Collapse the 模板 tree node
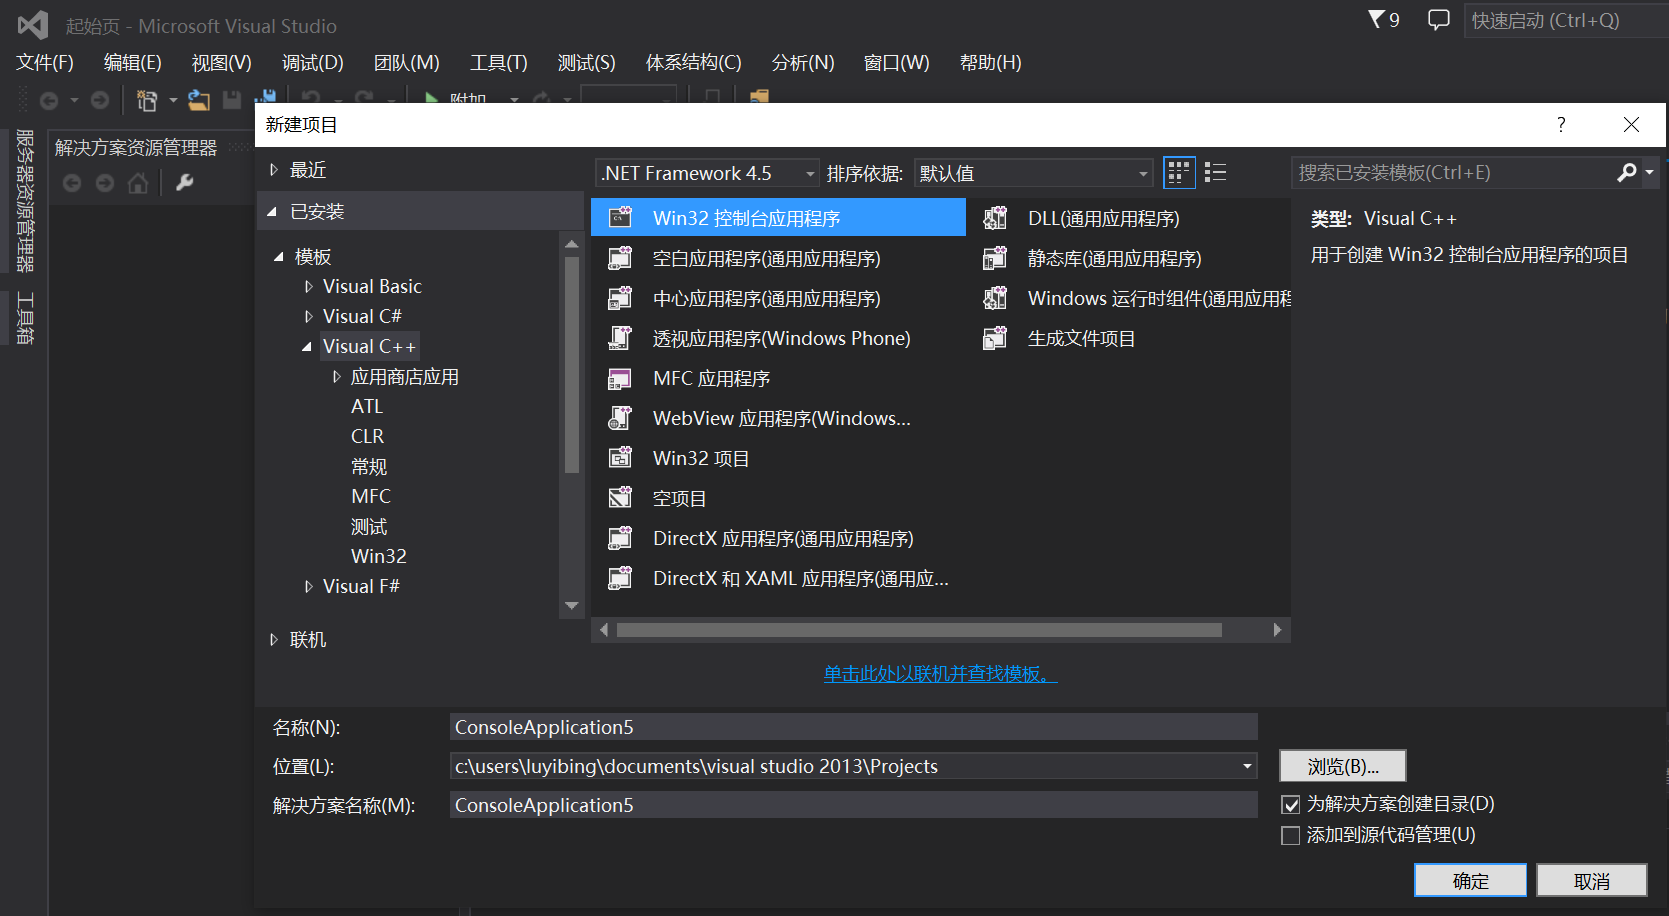Image resolution: width=1669 pixels, height=916 pixels. (x=279, y=257)
